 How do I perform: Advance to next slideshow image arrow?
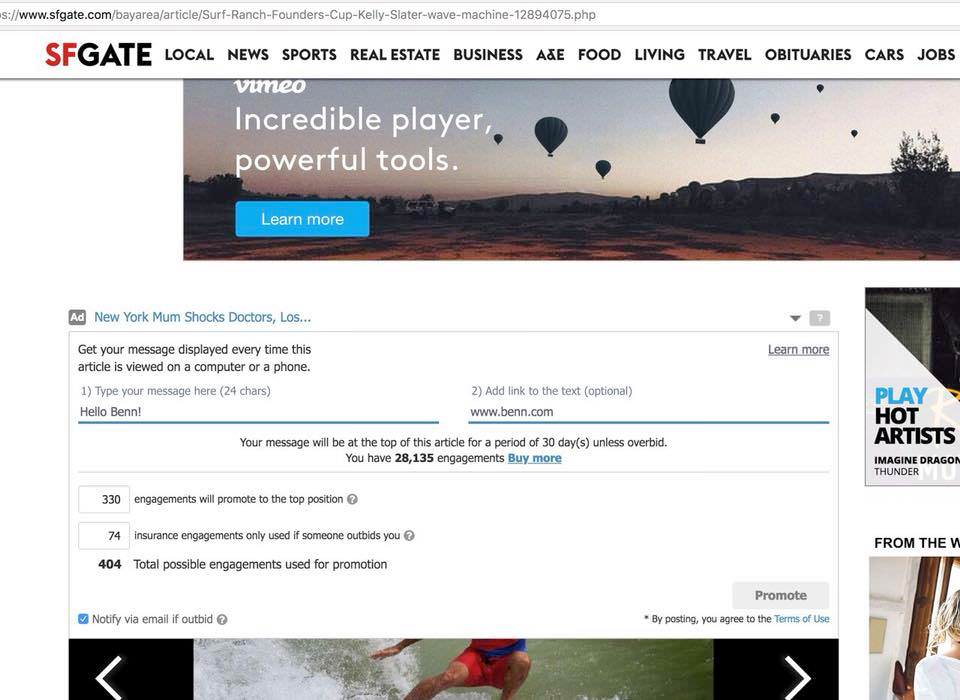(x=798, y=678)
